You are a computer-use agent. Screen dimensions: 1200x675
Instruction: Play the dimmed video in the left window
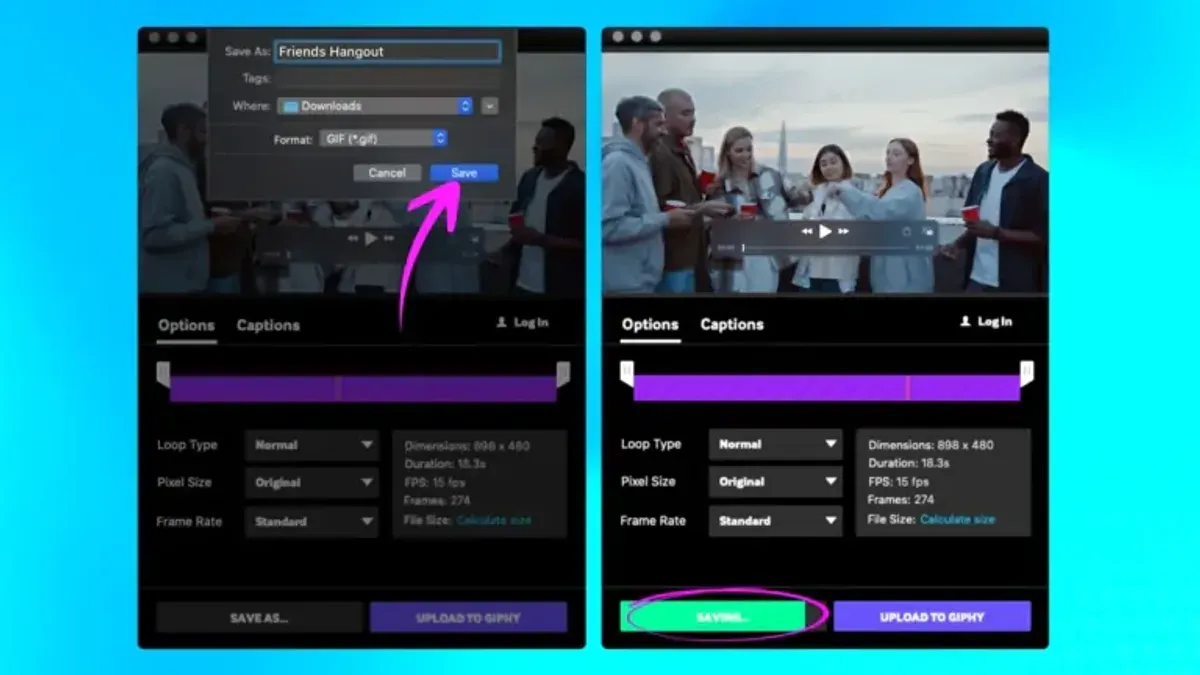tap(371, 239)
